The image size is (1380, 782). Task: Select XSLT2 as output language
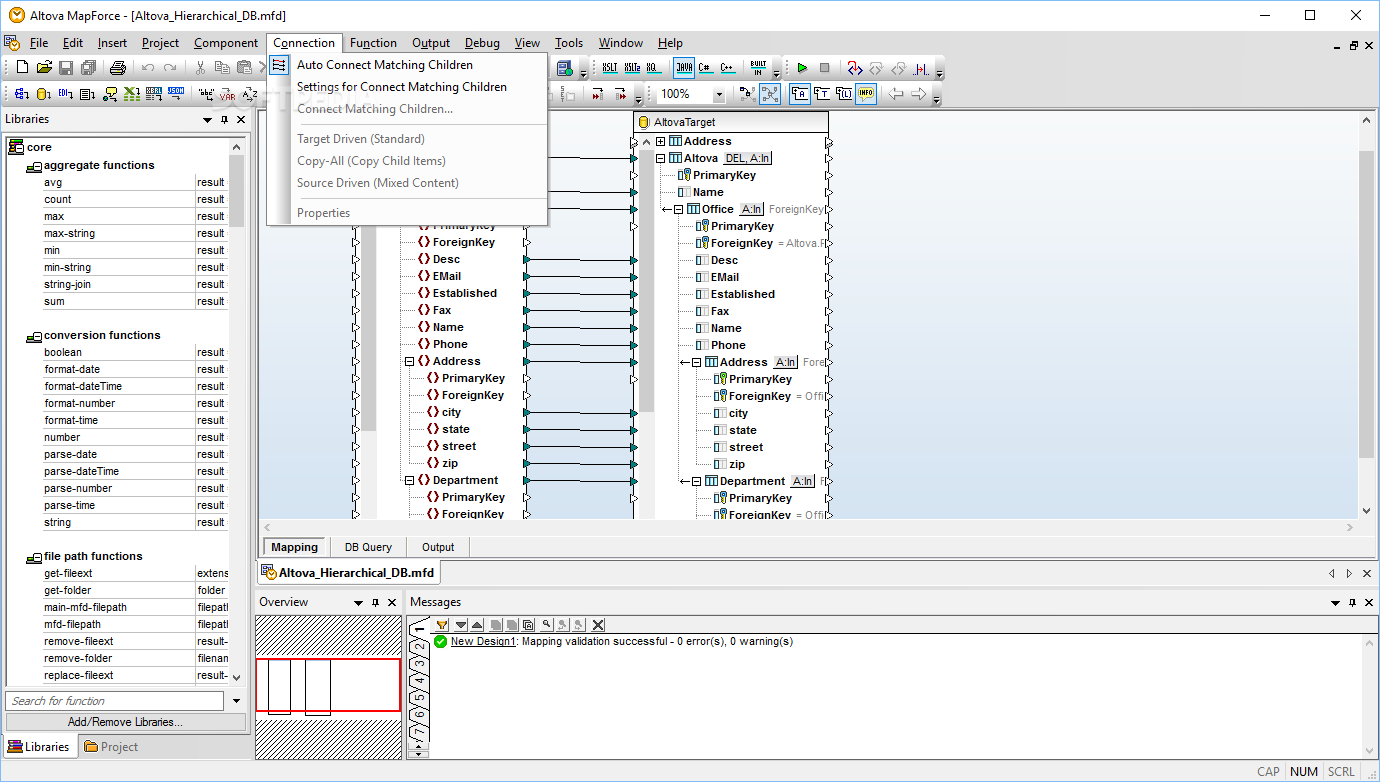[632, 68]
